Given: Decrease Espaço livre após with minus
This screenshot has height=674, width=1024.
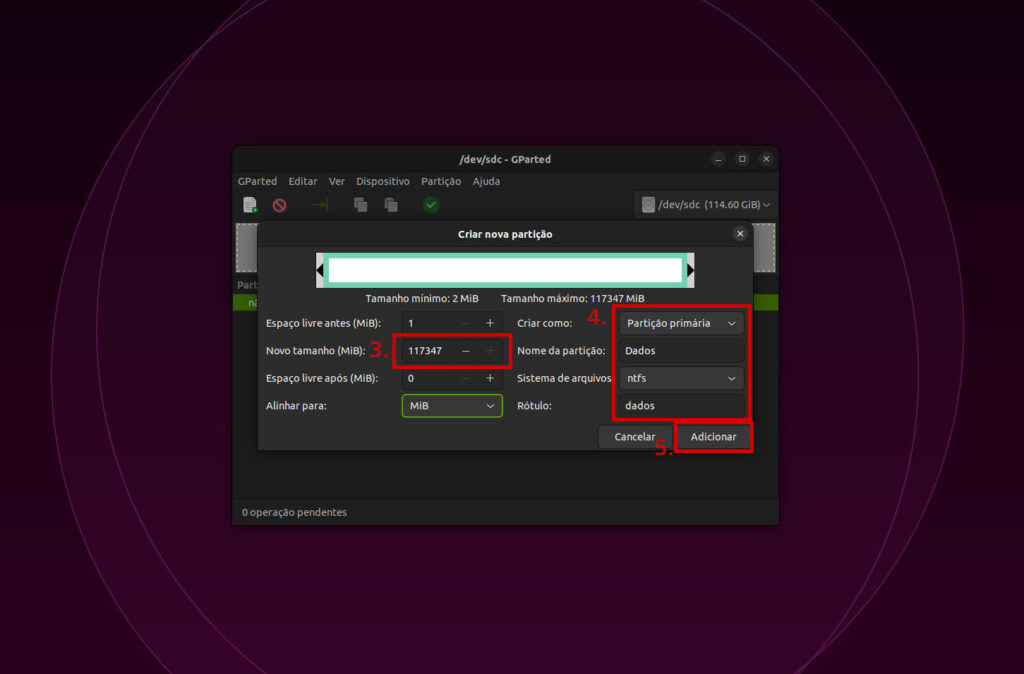Looking at the screenshot, I should [466, 378].
